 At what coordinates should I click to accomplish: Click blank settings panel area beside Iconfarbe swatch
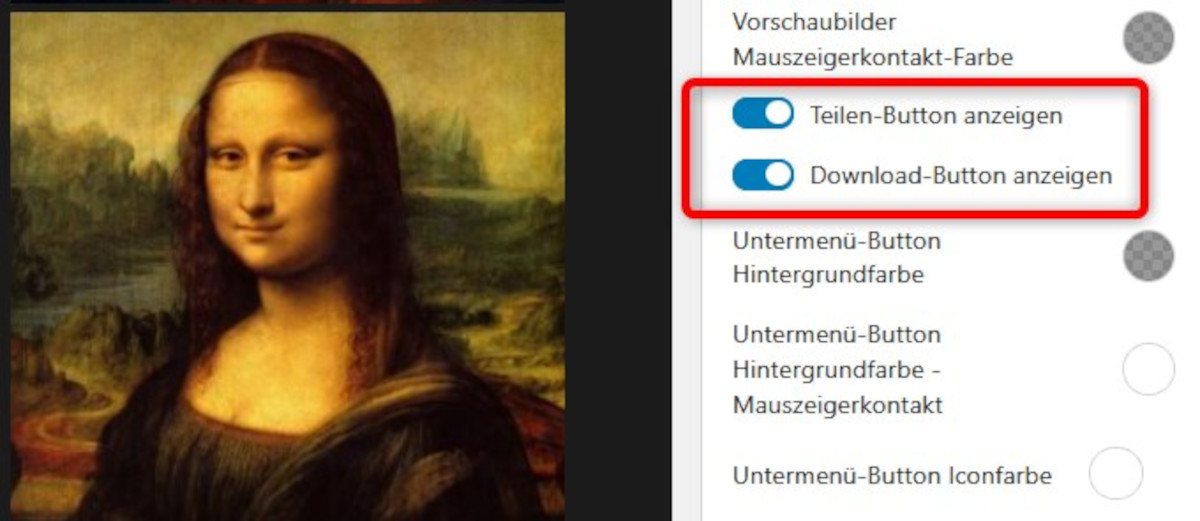pyautogui.click(x=1168, y=474)
